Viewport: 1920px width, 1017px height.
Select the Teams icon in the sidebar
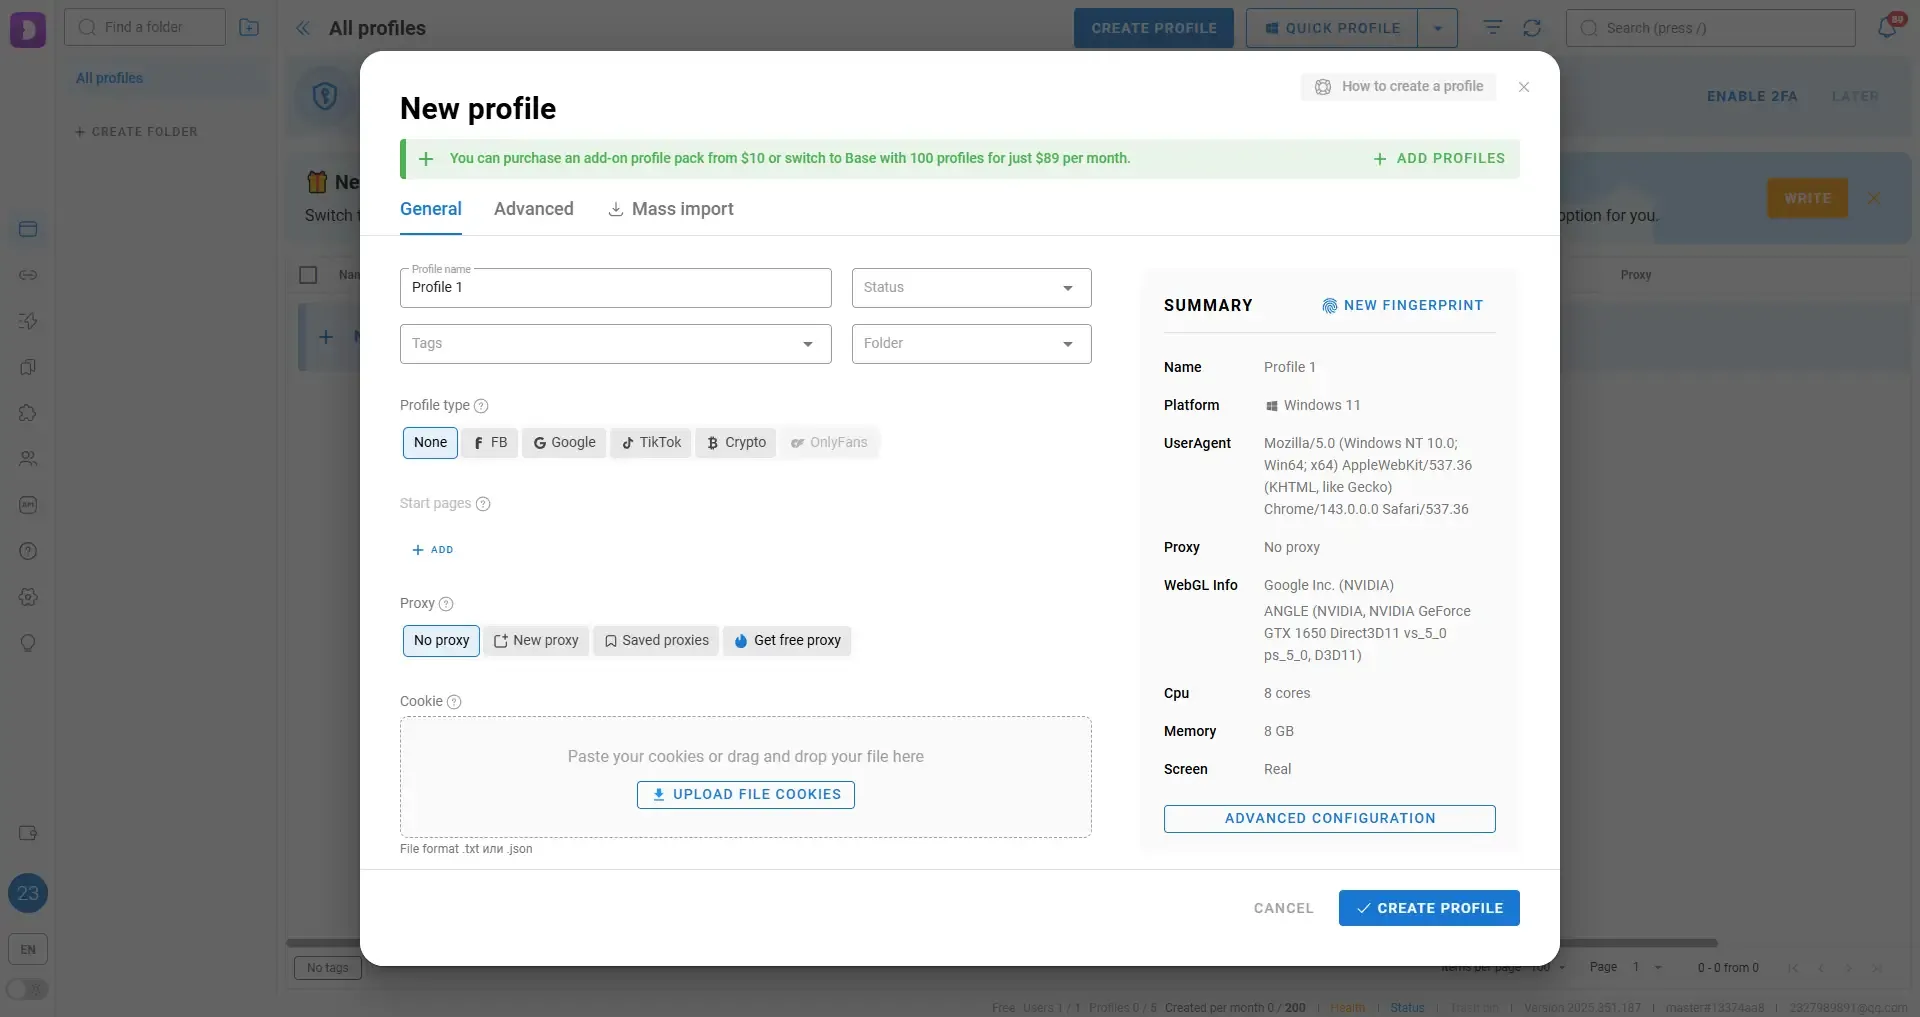point(28,459)
